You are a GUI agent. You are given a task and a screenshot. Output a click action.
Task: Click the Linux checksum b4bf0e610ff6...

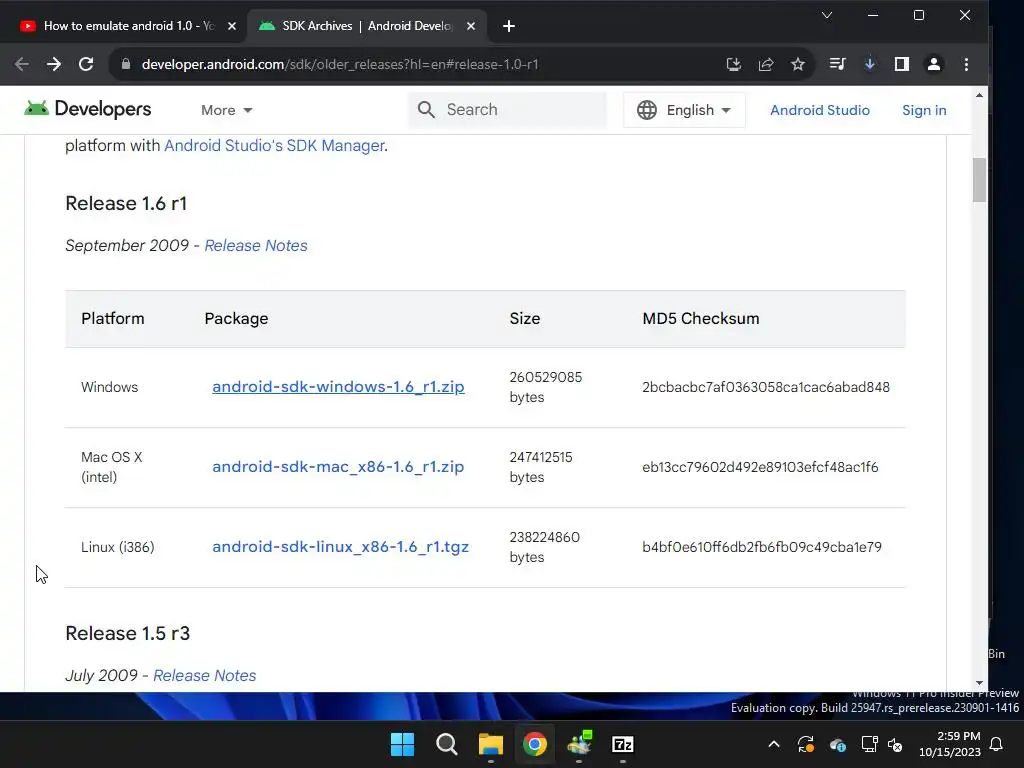click(761, 547)
